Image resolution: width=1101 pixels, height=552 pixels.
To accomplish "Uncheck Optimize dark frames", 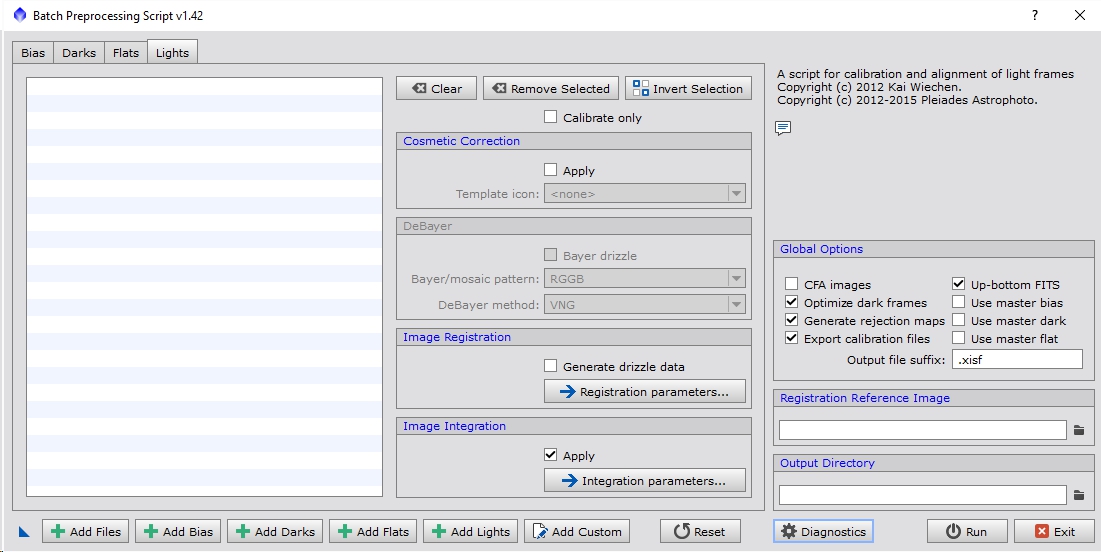I will point(791,302).
